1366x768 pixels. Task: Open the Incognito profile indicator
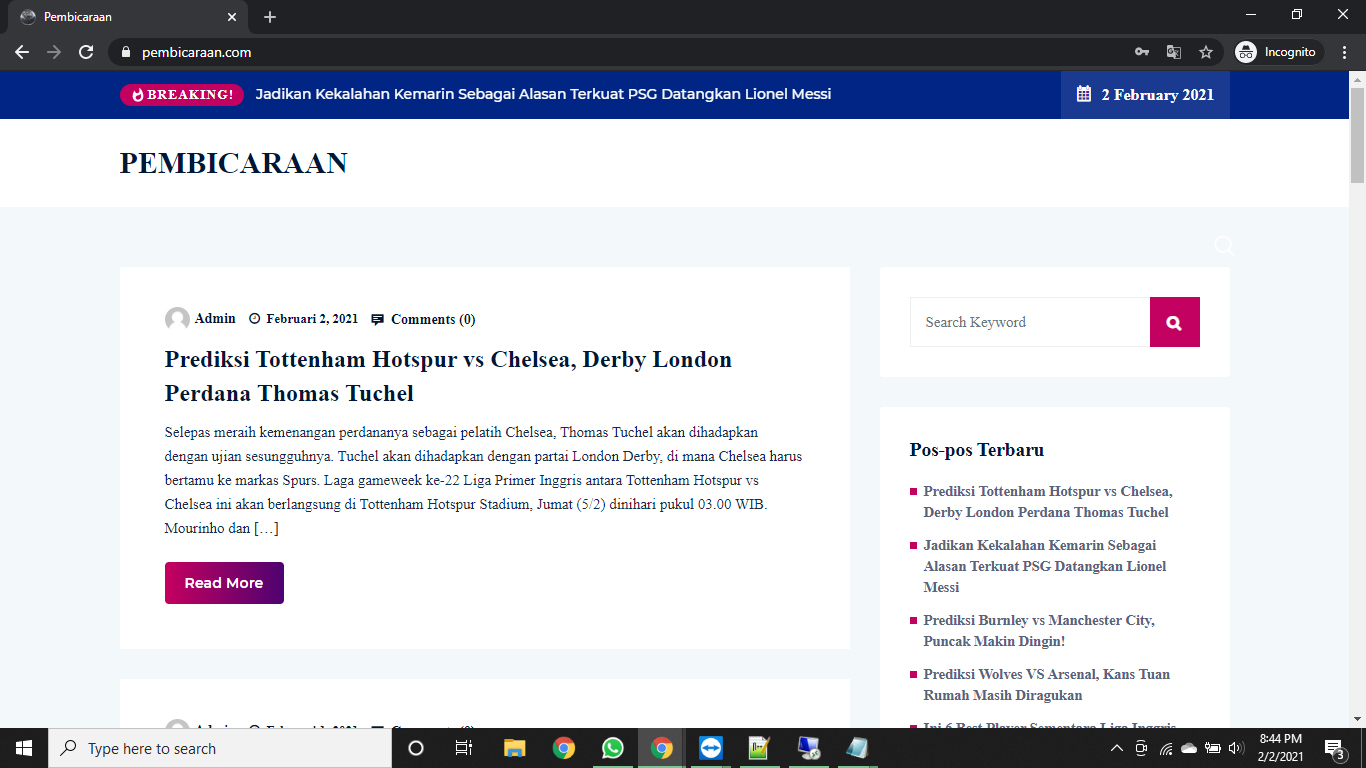[1279, 52]
